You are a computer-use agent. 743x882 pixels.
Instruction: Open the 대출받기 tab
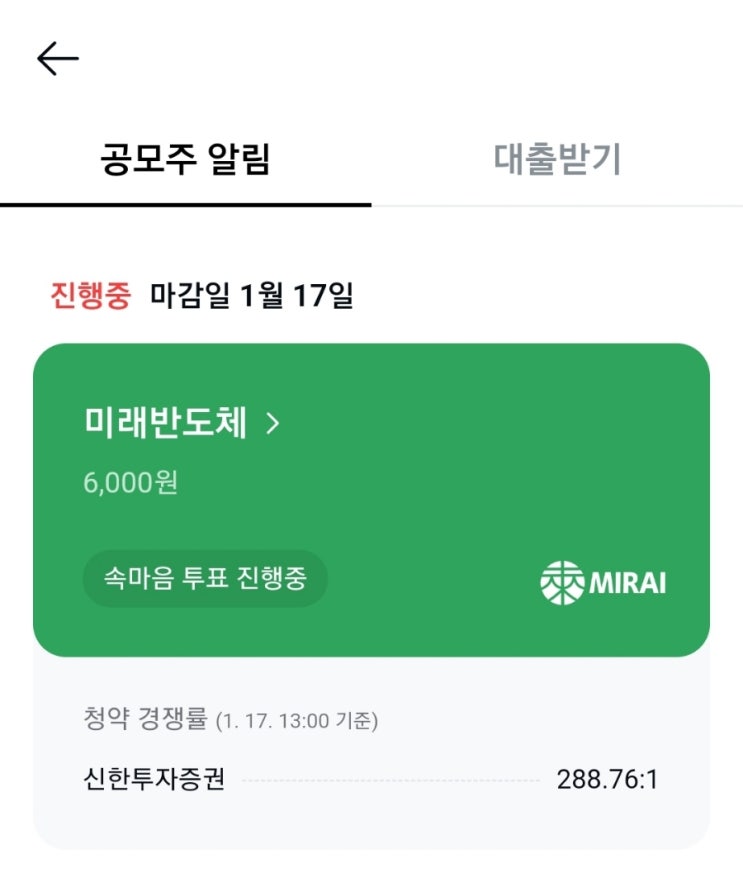(x=557, y=160)
